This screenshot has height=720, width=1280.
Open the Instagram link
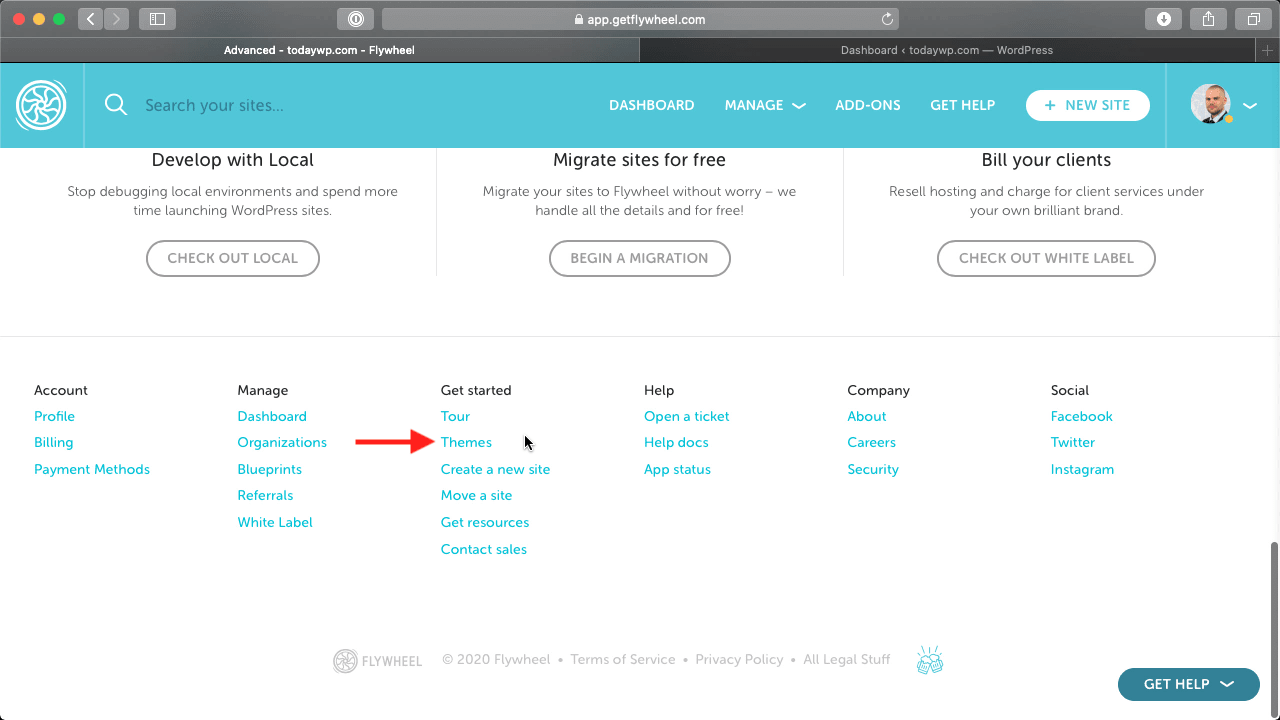coord(1082,469)
